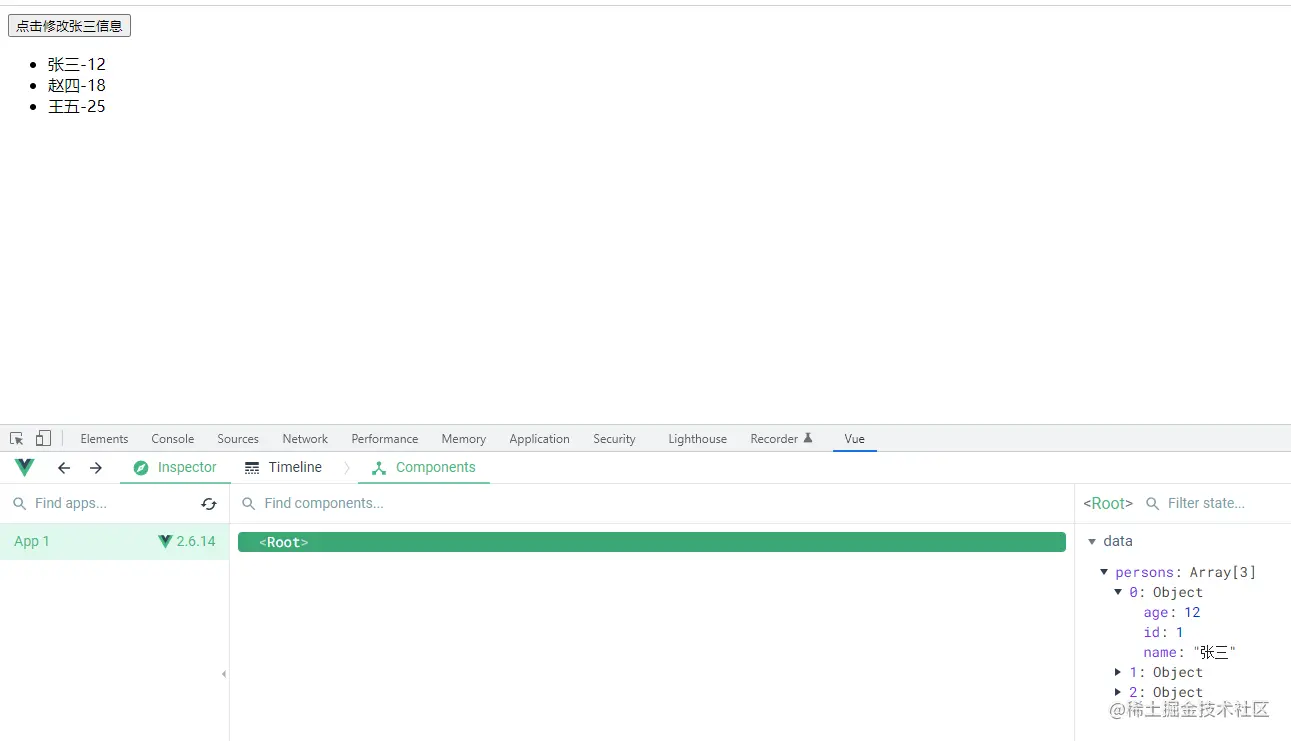The image size is (1291, 741).
Task: Switch to the Timeline view
Action: point(283,467)
